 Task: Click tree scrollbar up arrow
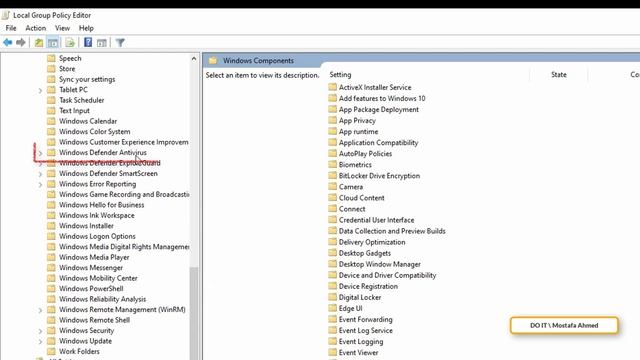pyautogui.click(x=194, y=59)
